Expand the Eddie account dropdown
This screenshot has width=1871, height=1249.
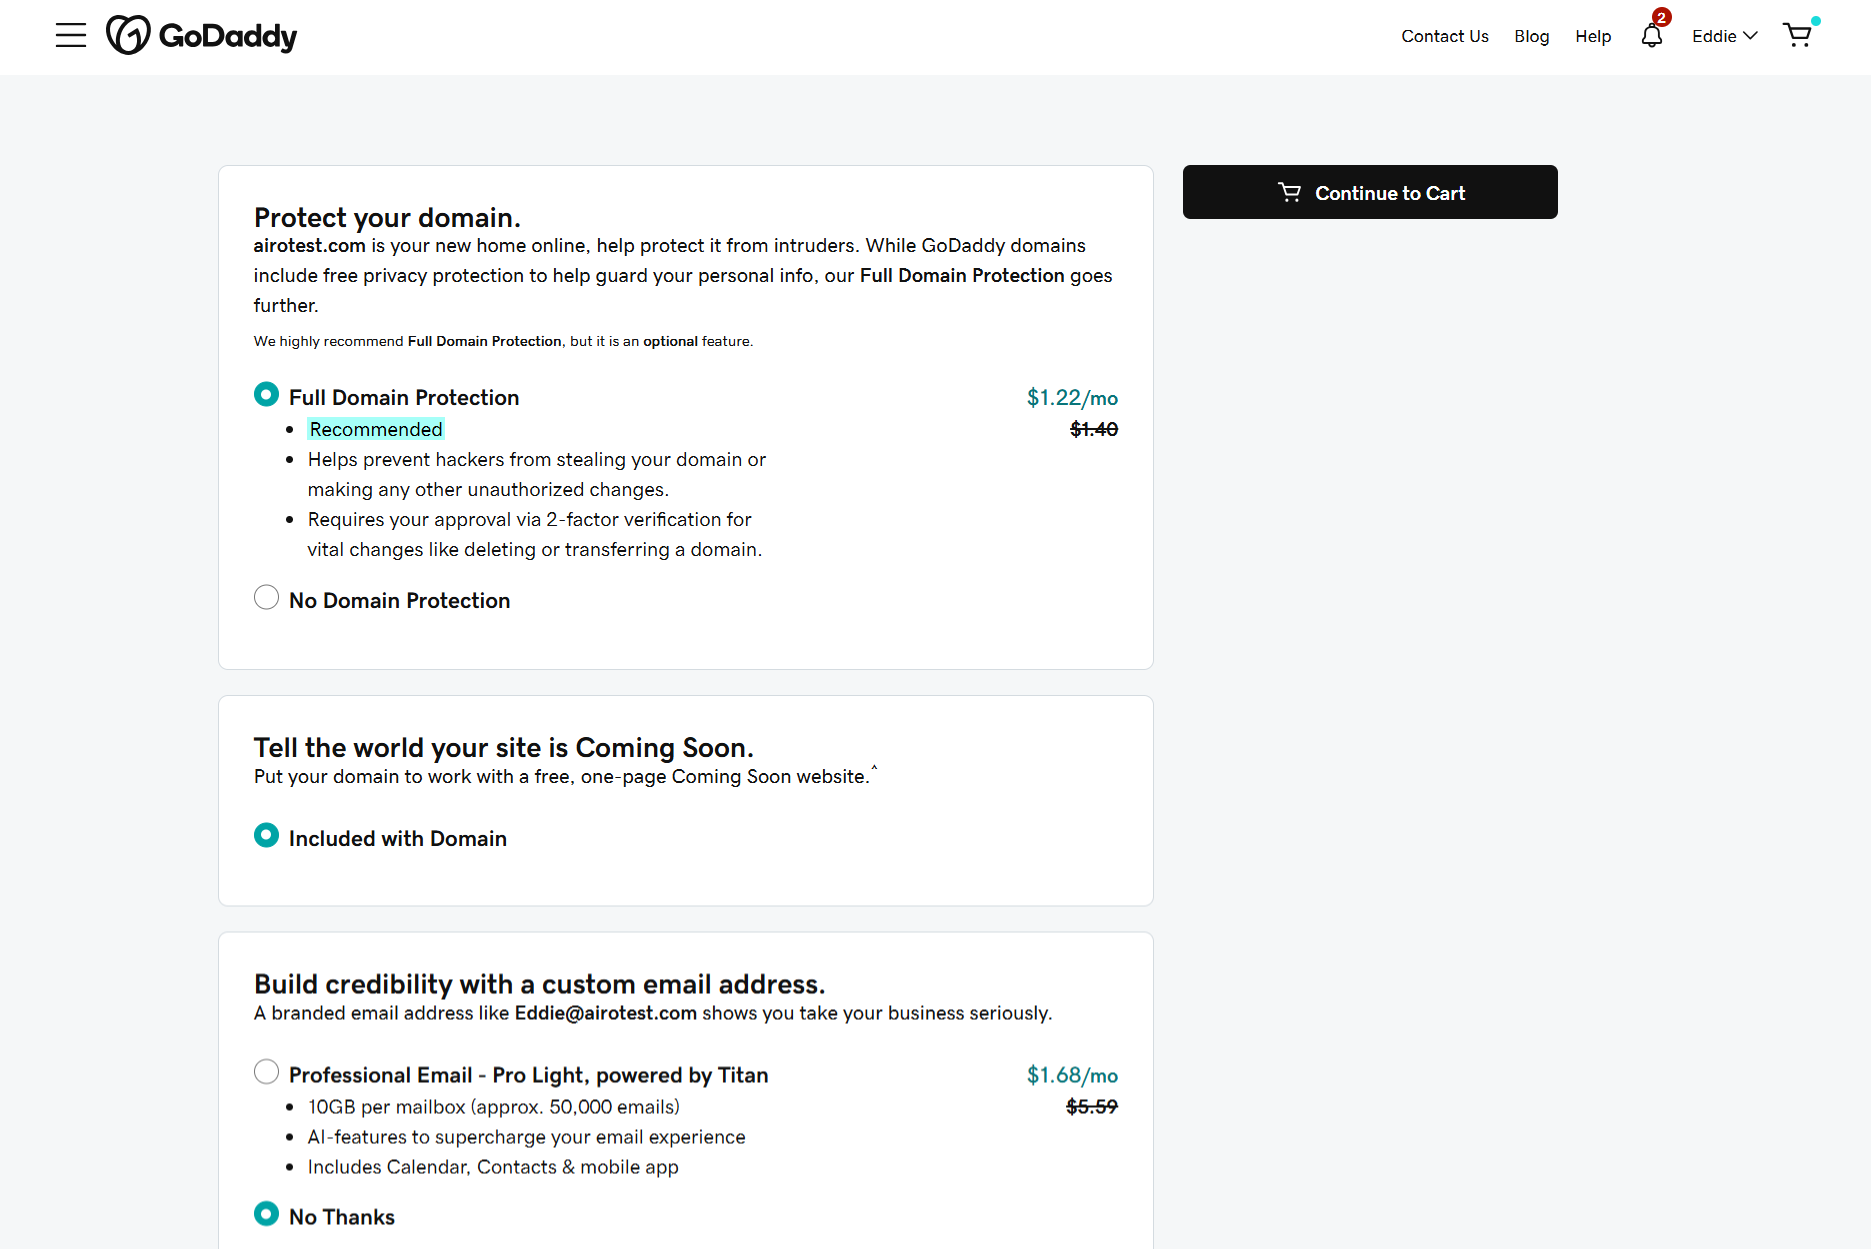(x=1724, y=36)
